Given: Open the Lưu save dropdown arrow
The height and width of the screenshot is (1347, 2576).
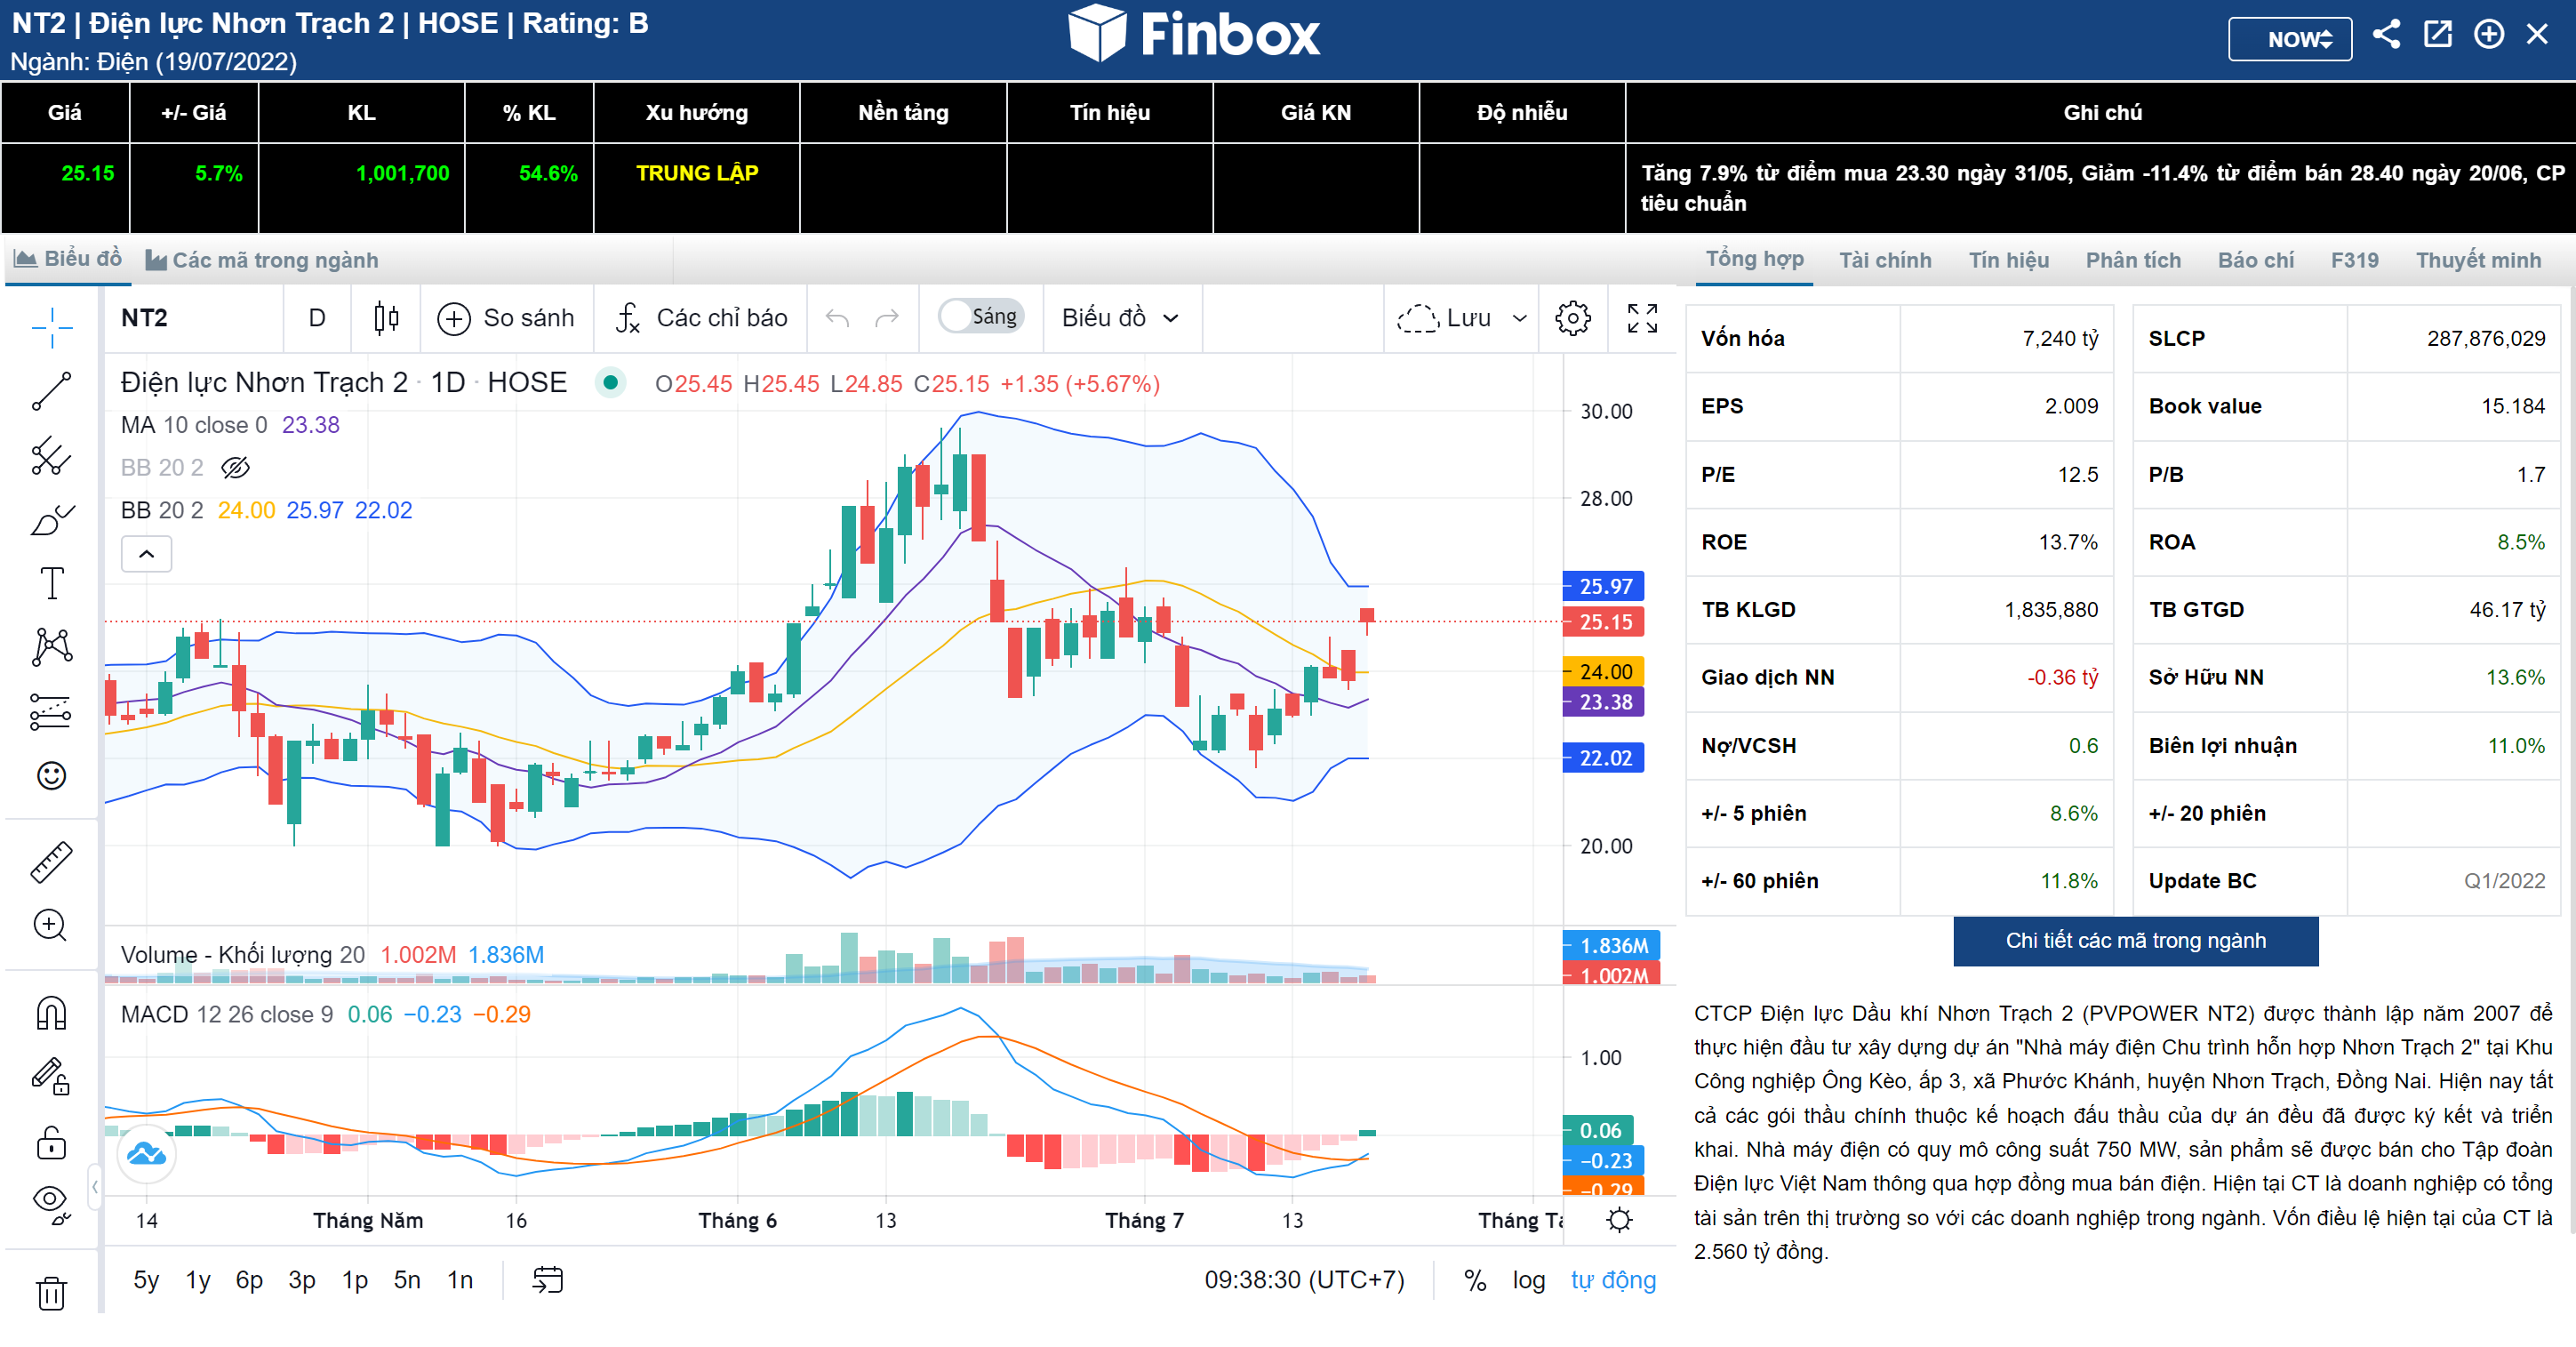Looking at the screenshot, I should click(x=1519, y=318).
